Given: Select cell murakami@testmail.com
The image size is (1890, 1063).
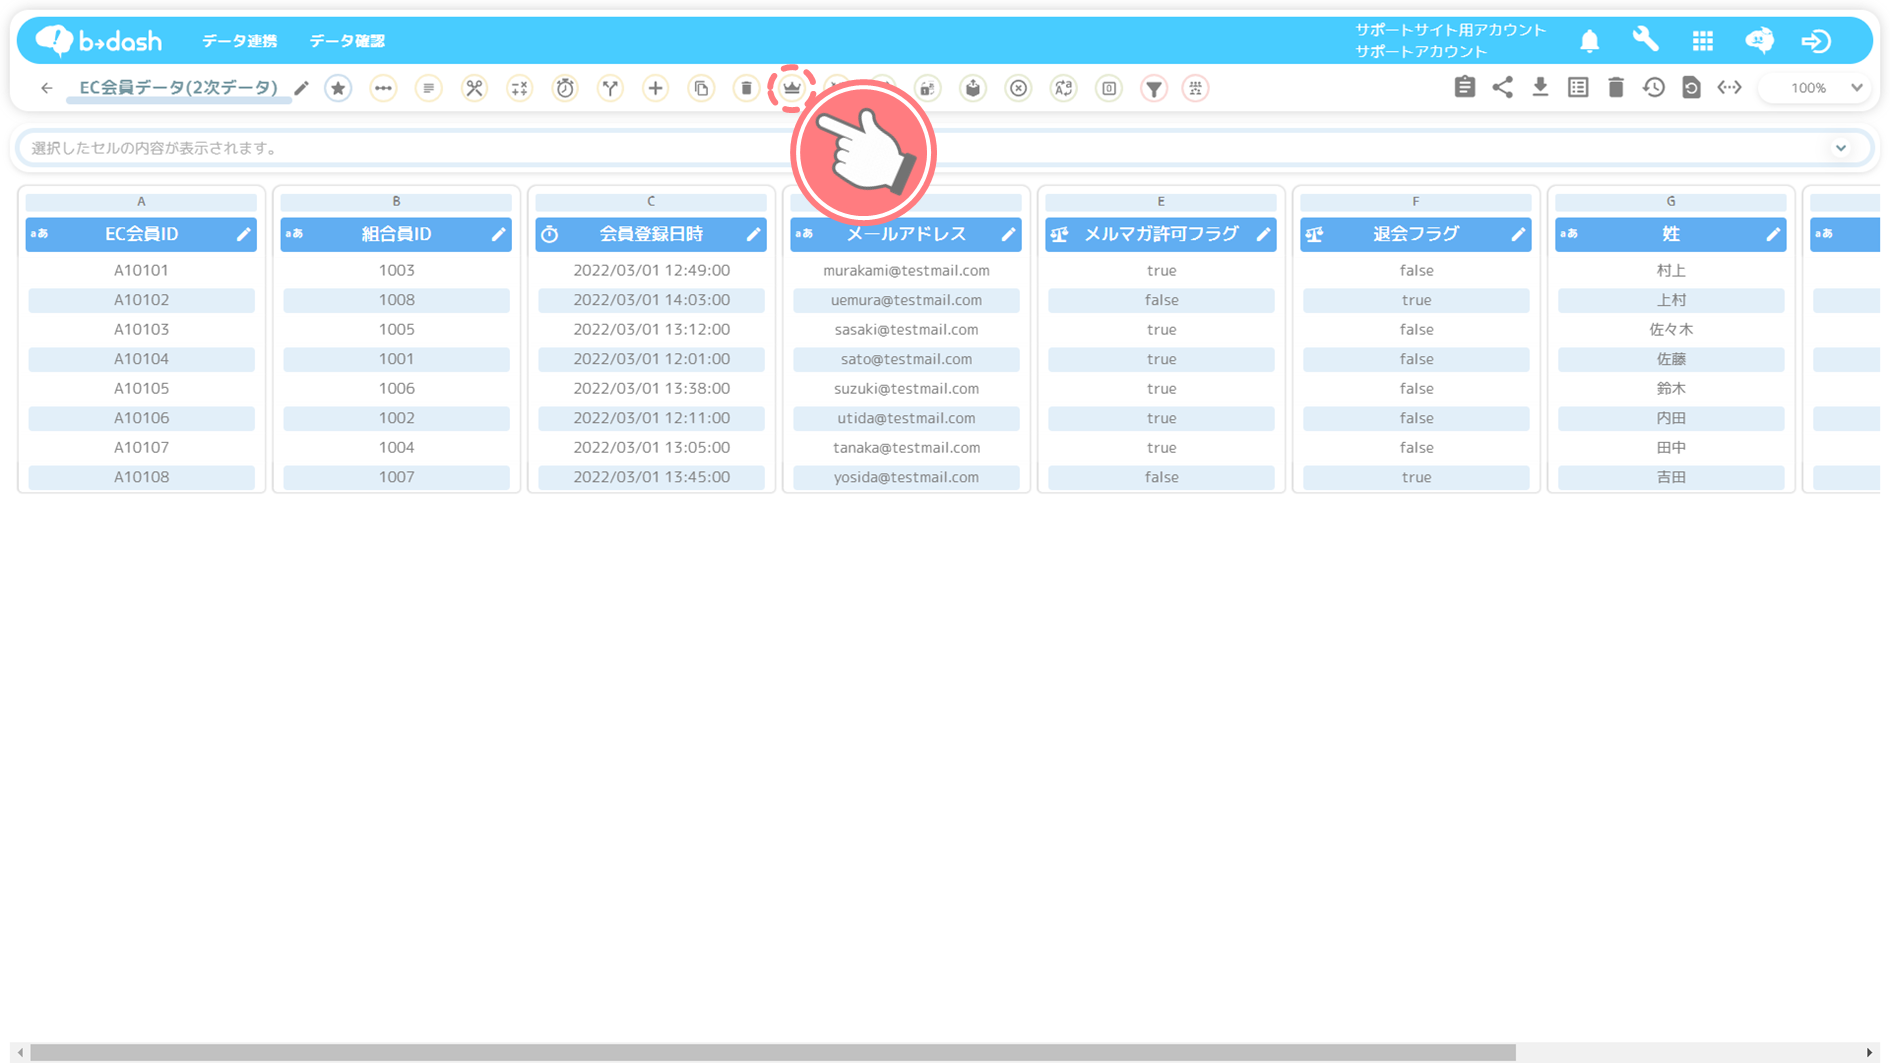Looking at the screenshot, I should (906, 270).
